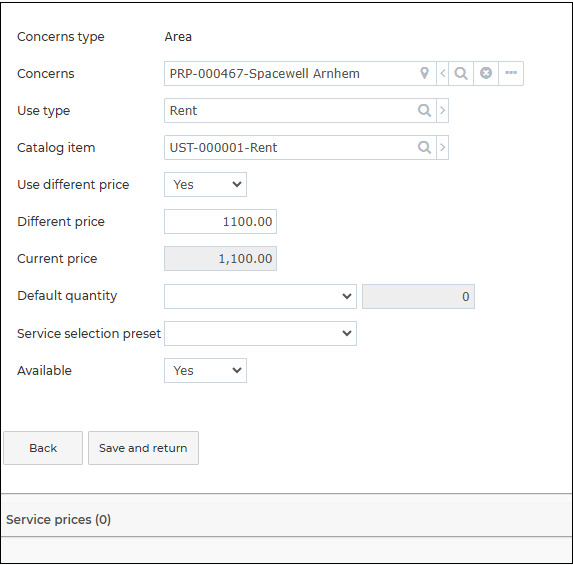Click the Current price read-only field
Viewport: 573px width, 565px height.
[x=220, y=259]
